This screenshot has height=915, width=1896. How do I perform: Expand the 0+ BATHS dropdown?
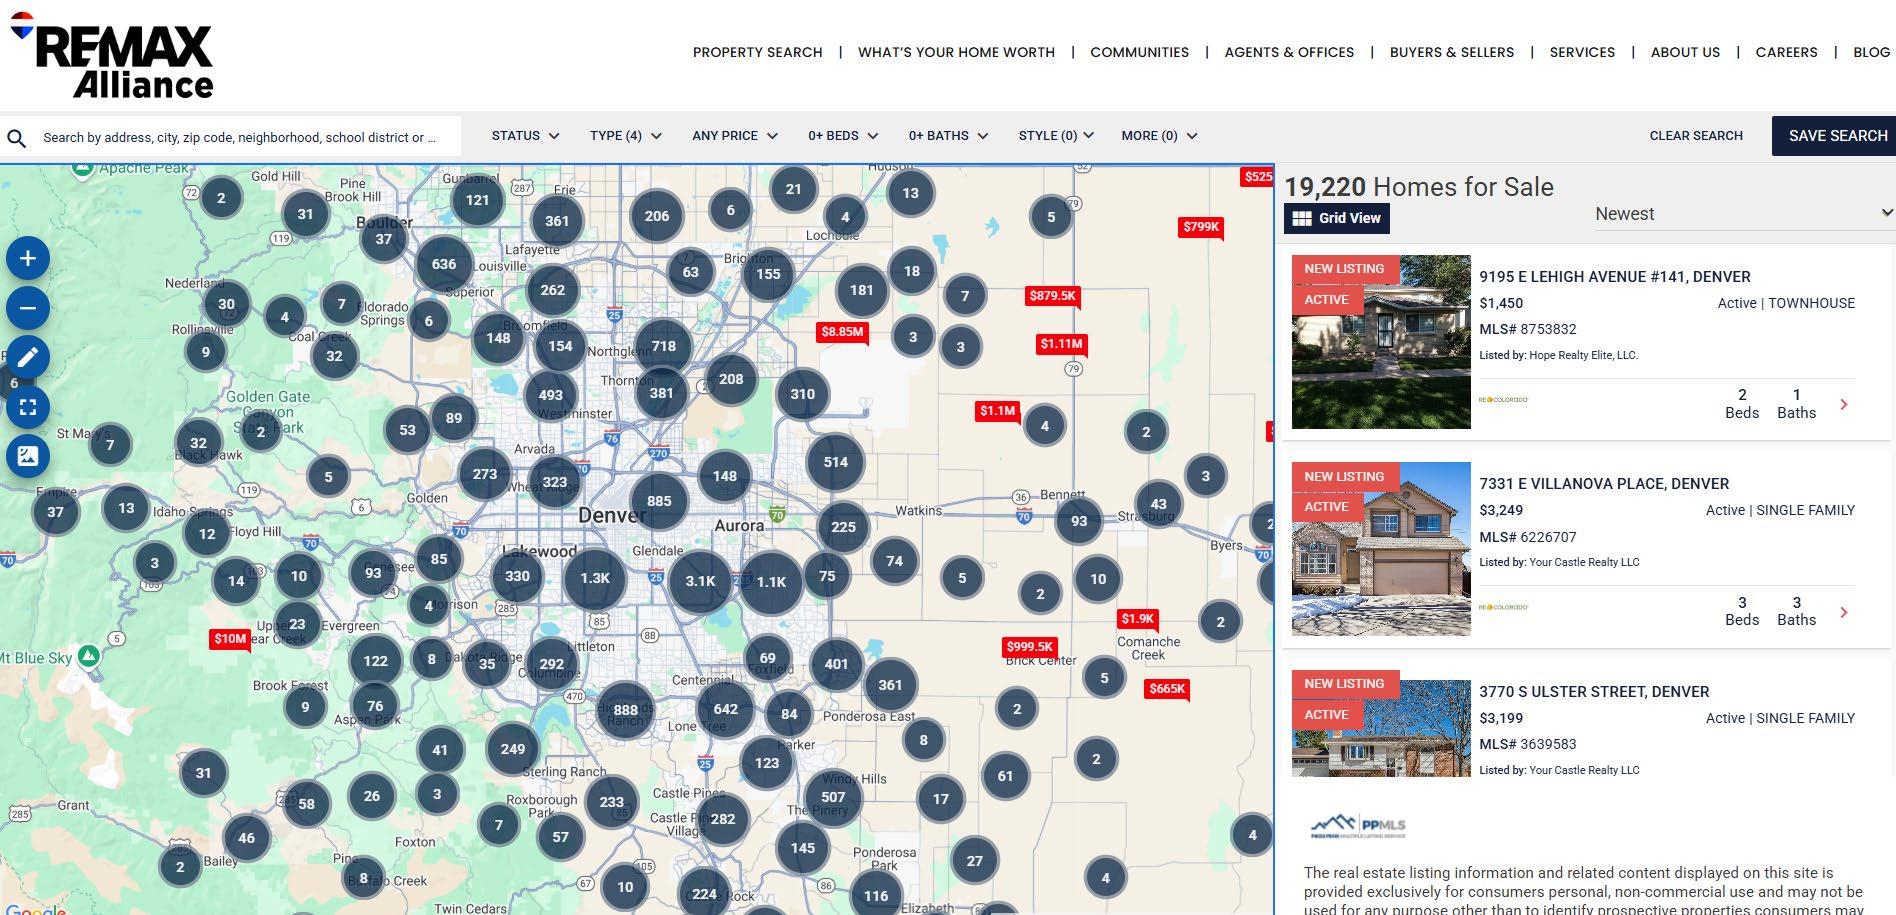coord(948,136)
